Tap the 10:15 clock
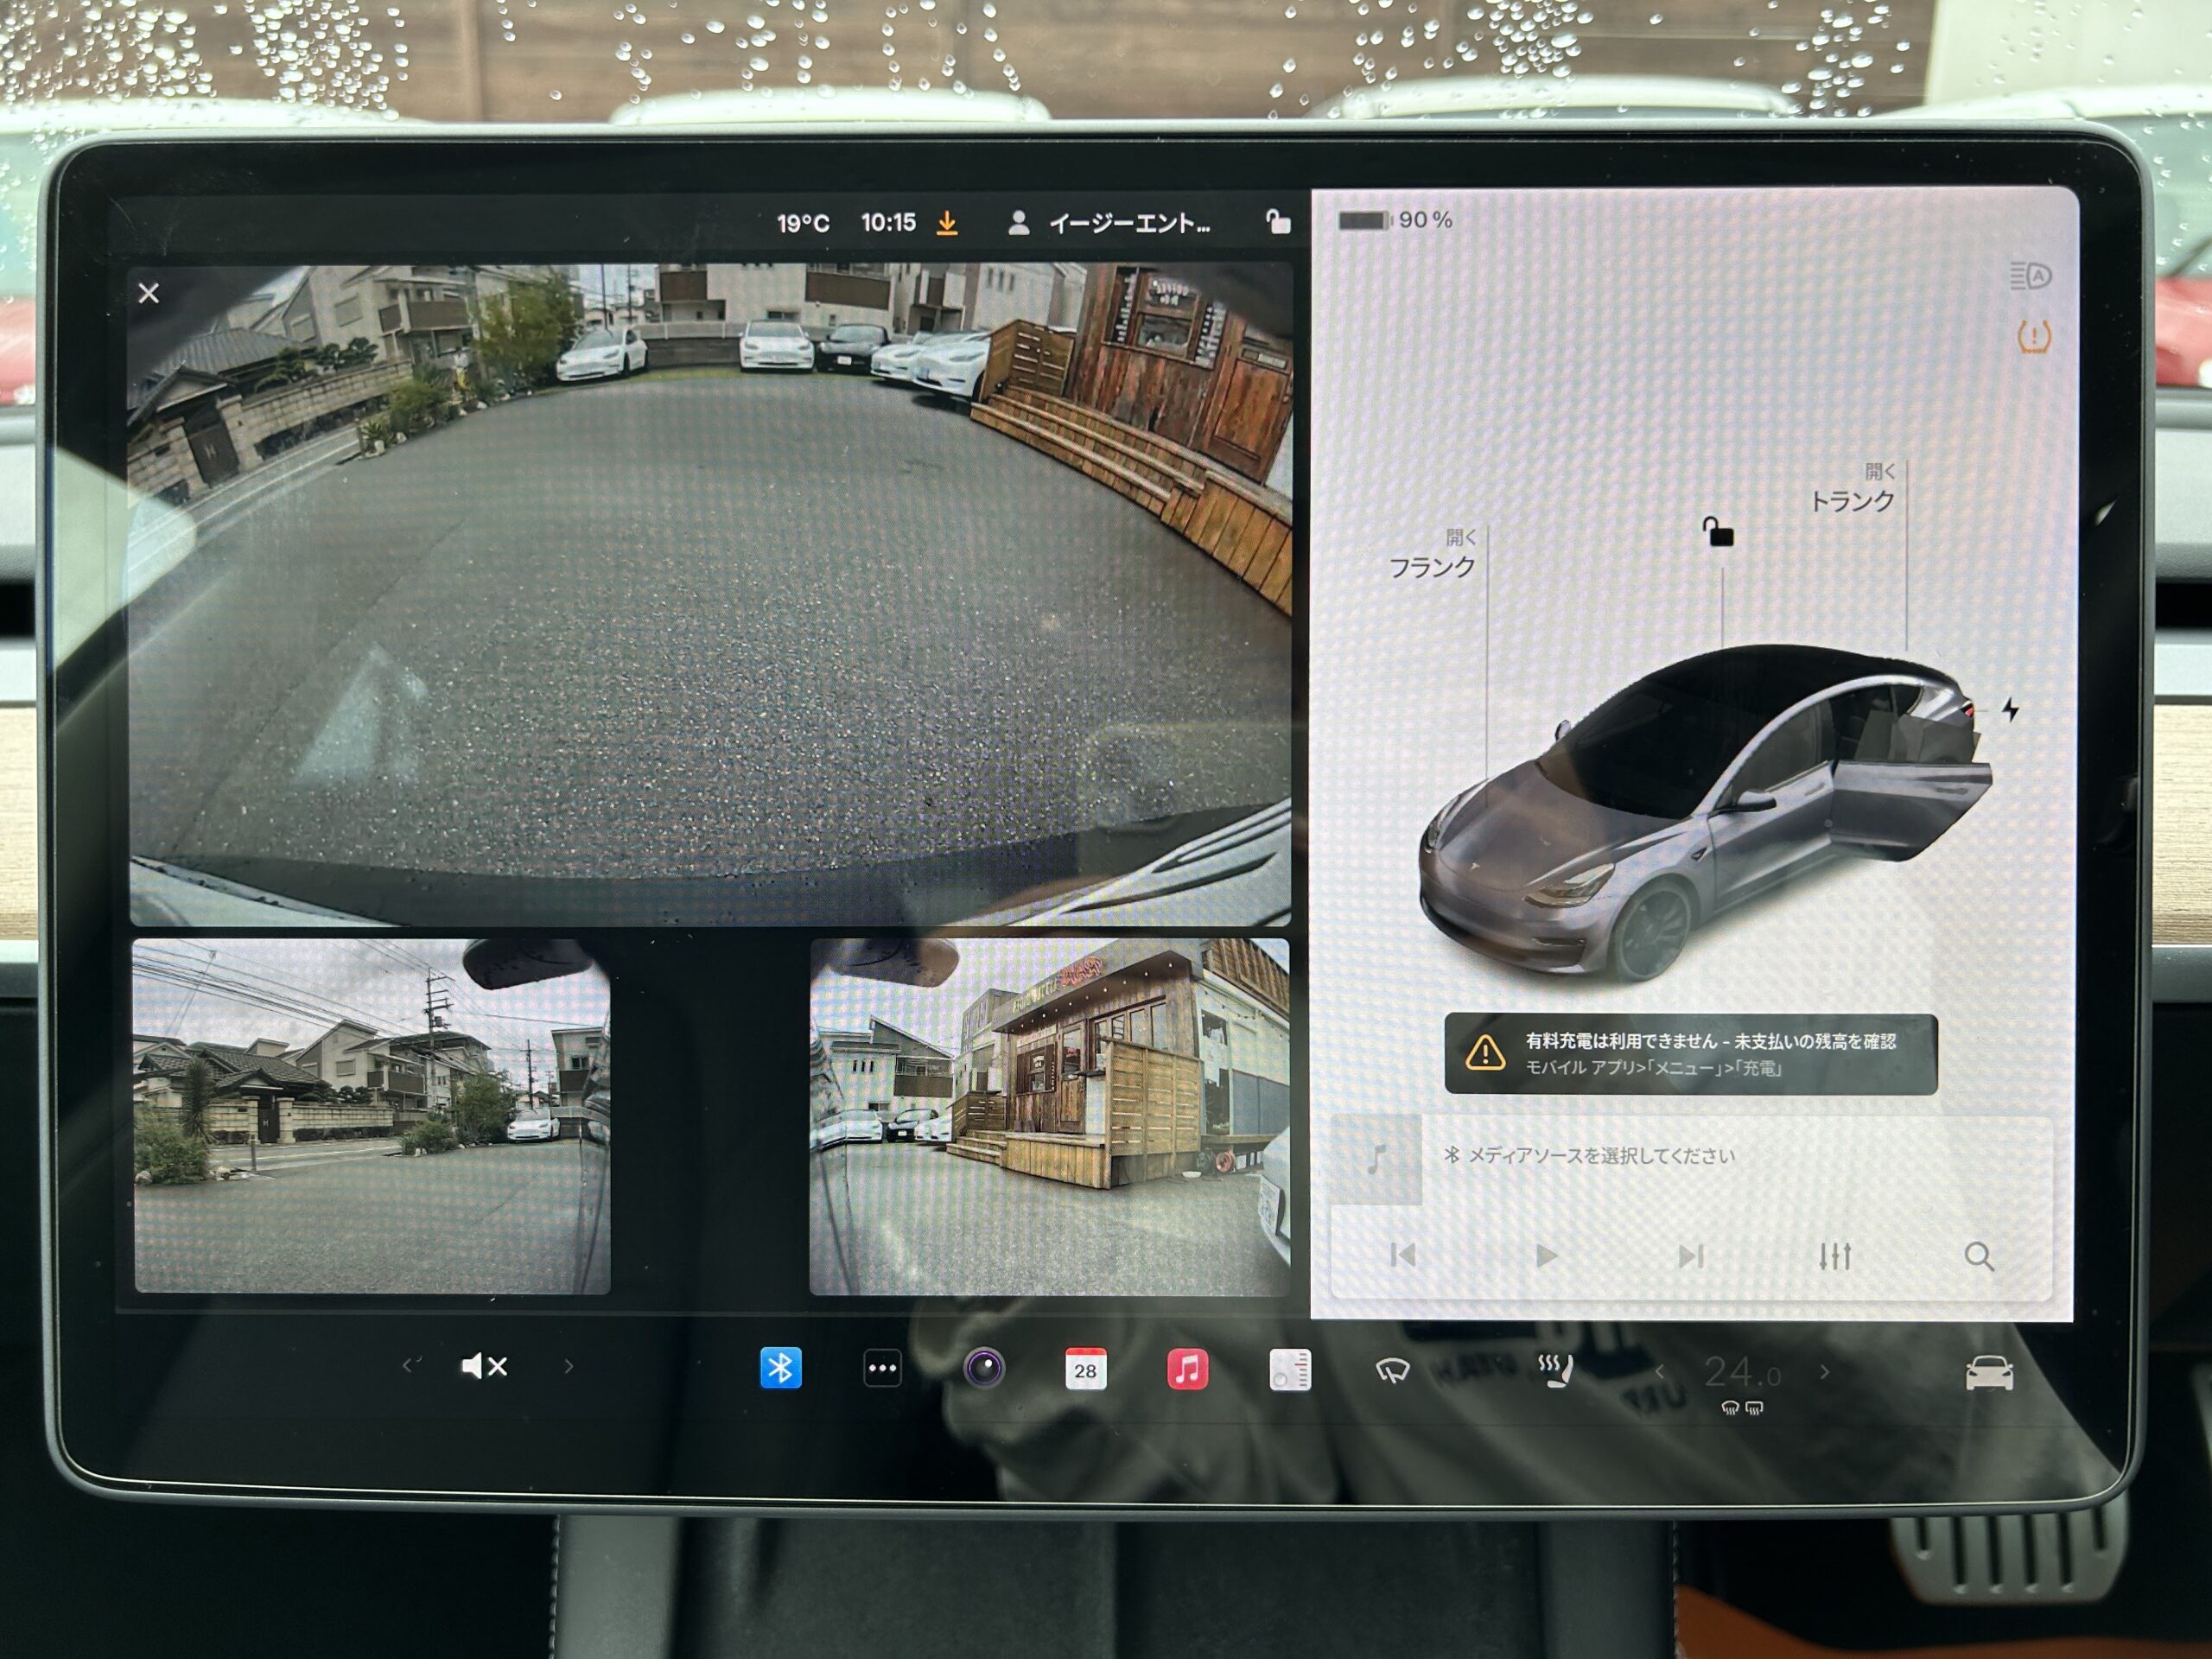This screenshot has width=2212, height=1659. 888,222
